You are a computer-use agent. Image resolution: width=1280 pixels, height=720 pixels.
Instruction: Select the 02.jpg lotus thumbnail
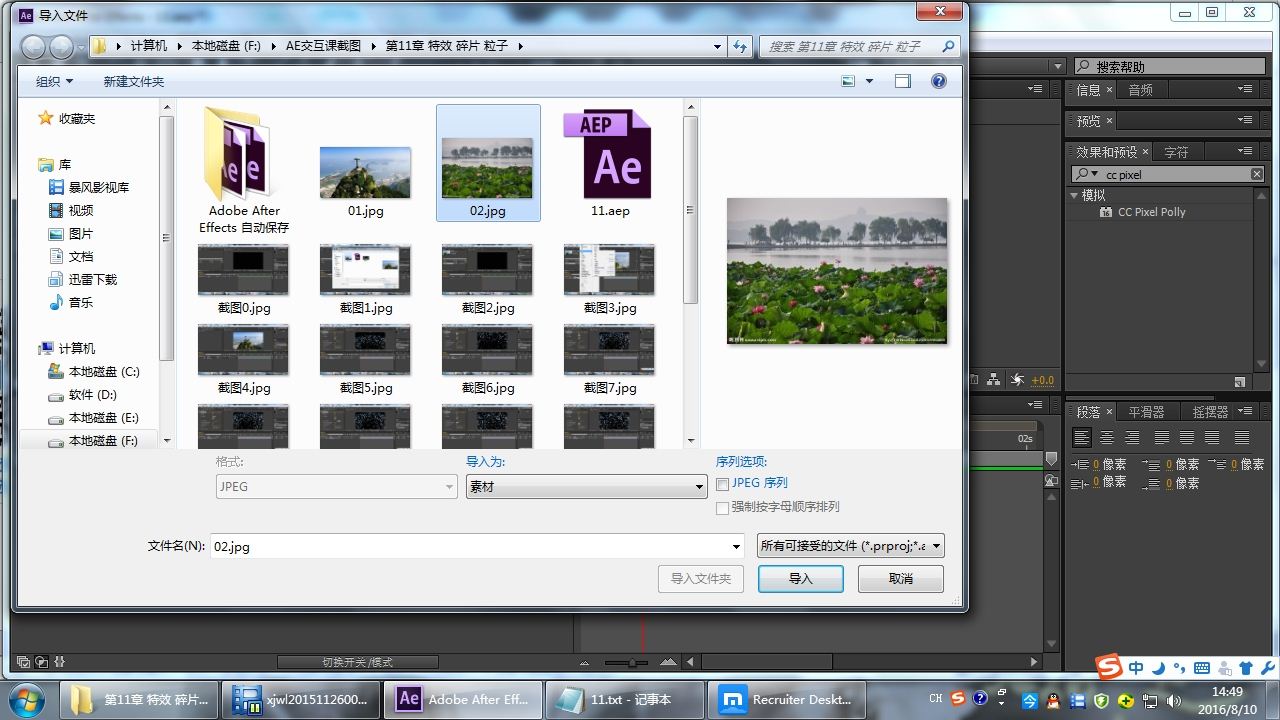tap(488, 163)
